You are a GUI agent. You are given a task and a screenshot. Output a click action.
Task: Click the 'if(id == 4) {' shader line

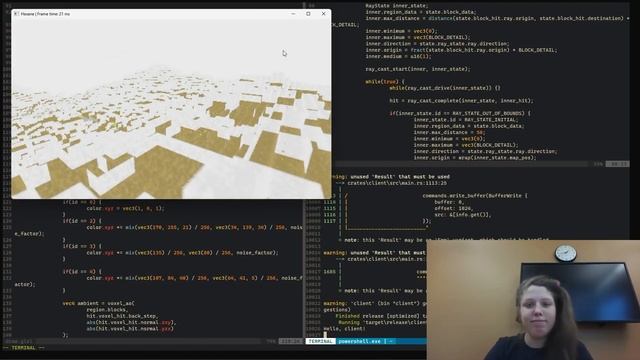click(82, 271)
